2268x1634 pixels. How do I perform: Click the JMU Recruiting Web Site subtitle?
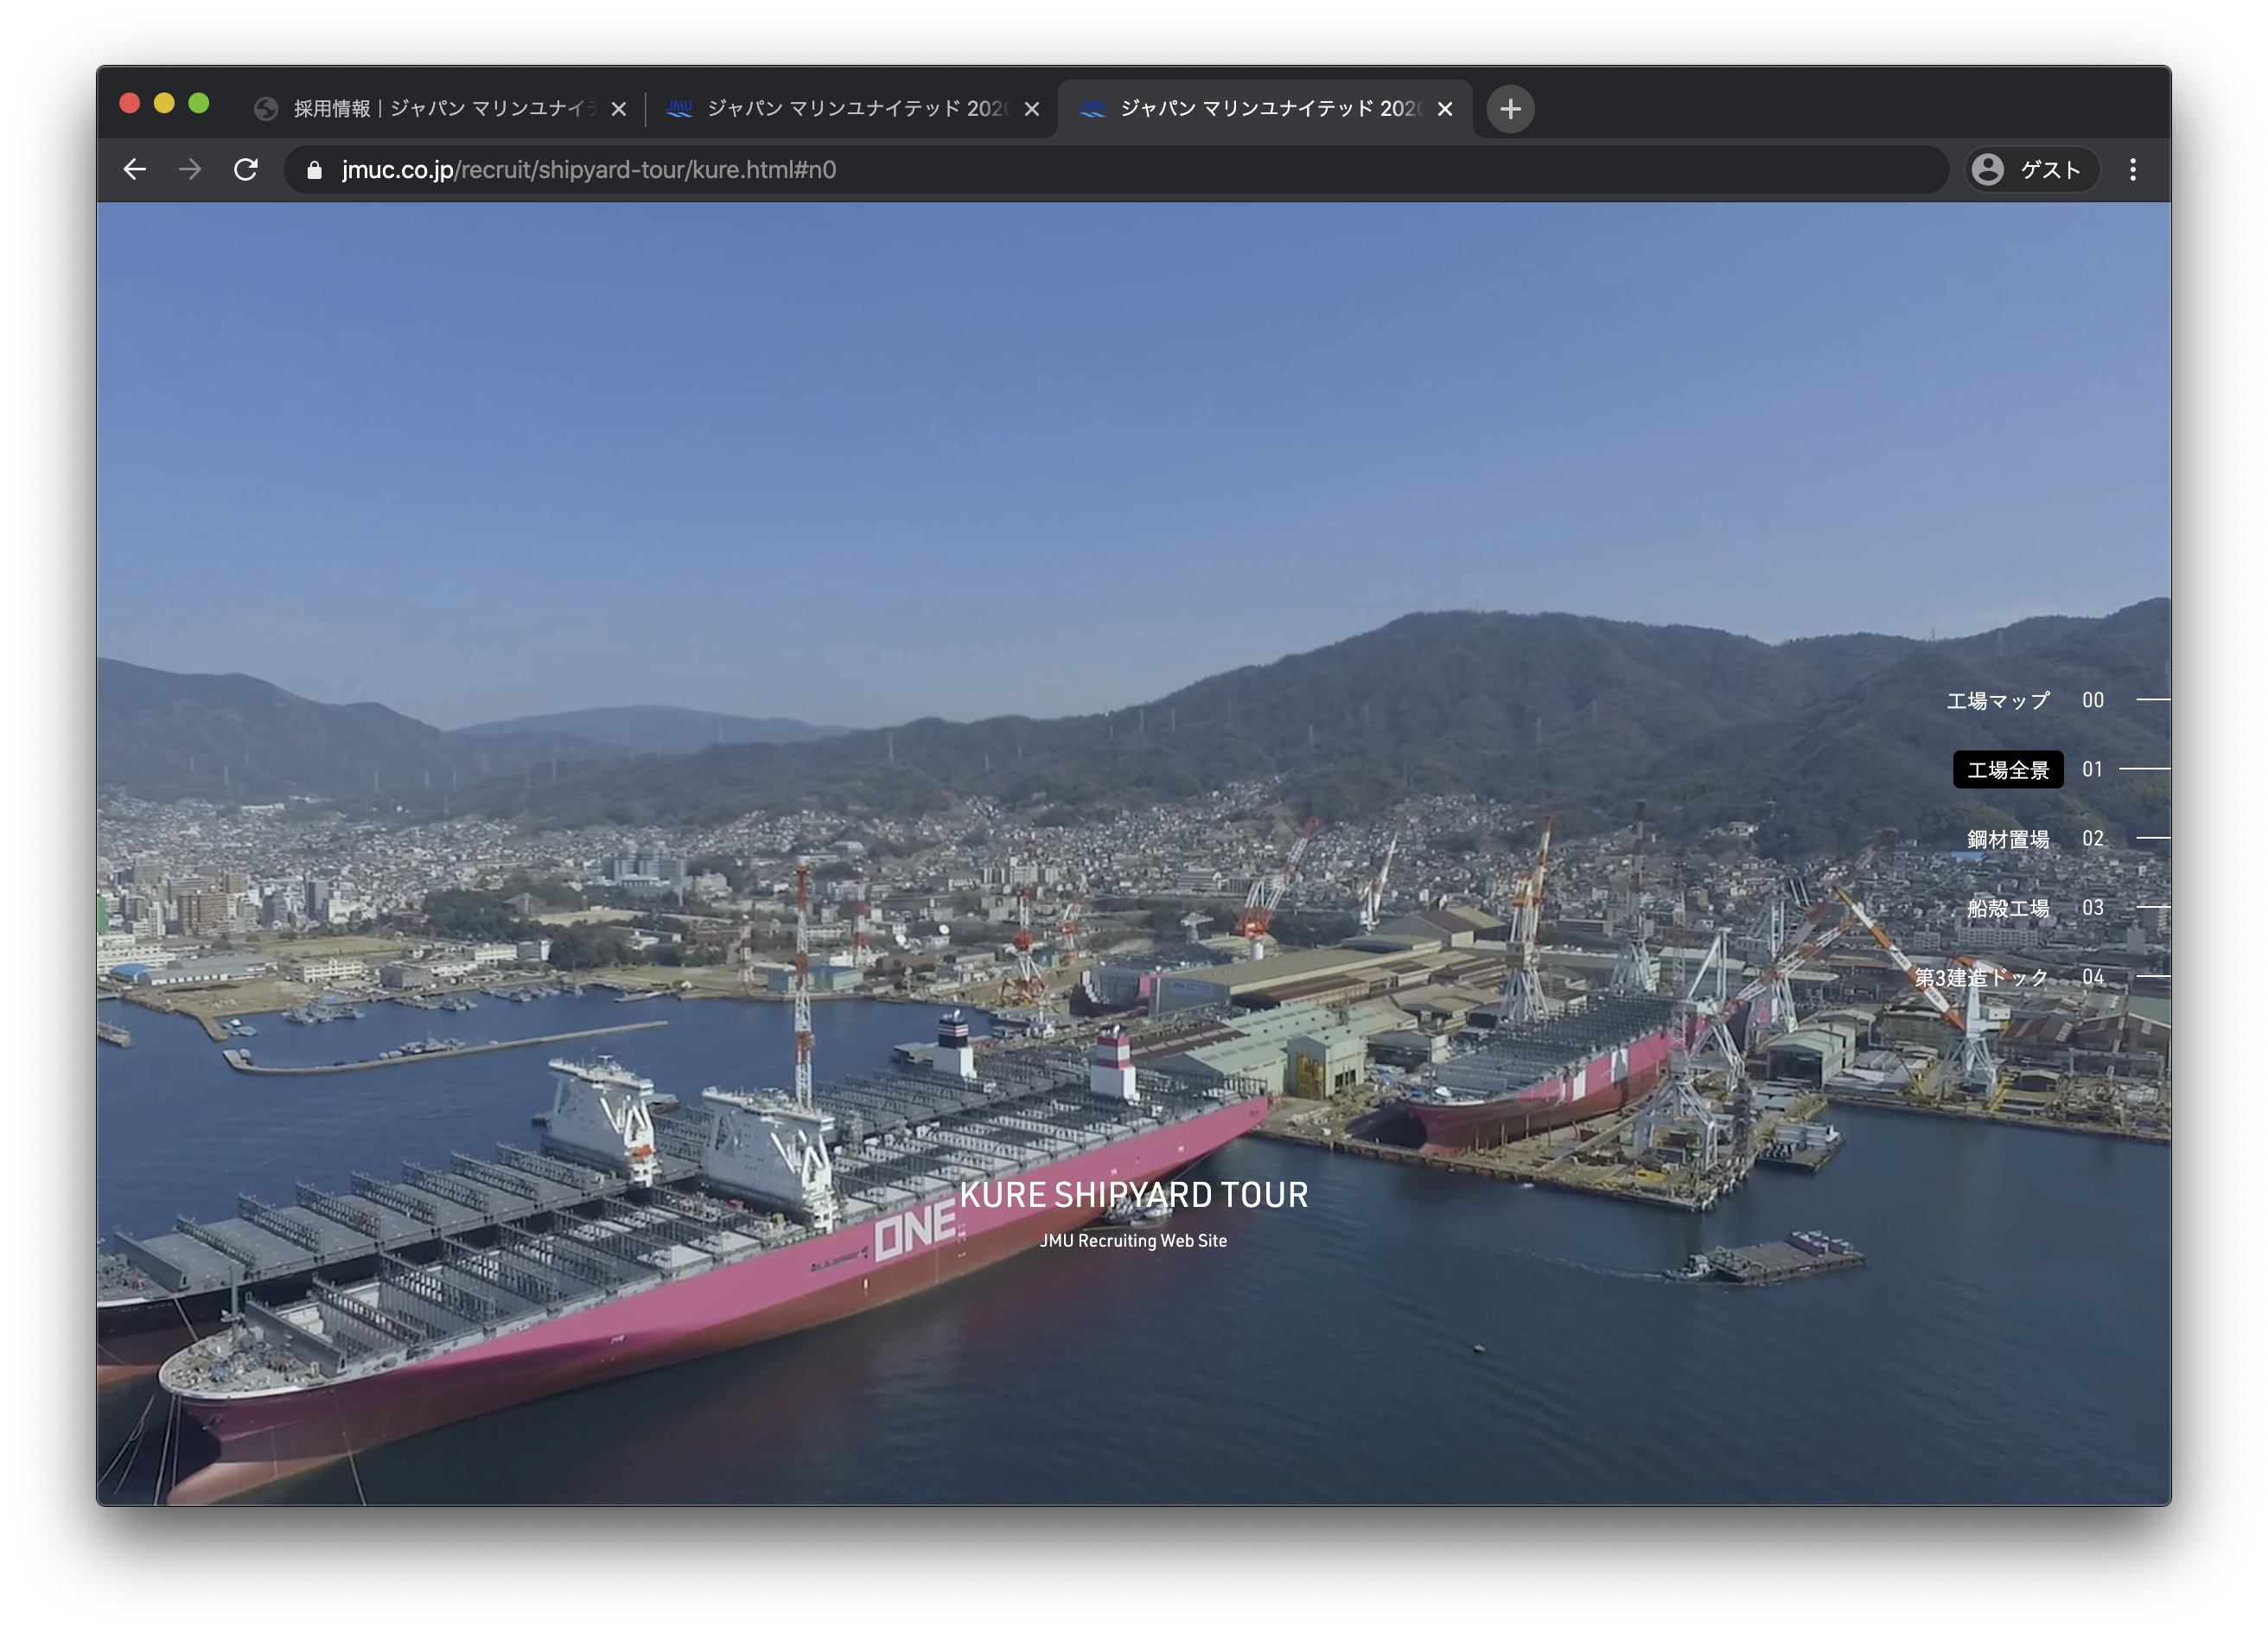1134,1241
